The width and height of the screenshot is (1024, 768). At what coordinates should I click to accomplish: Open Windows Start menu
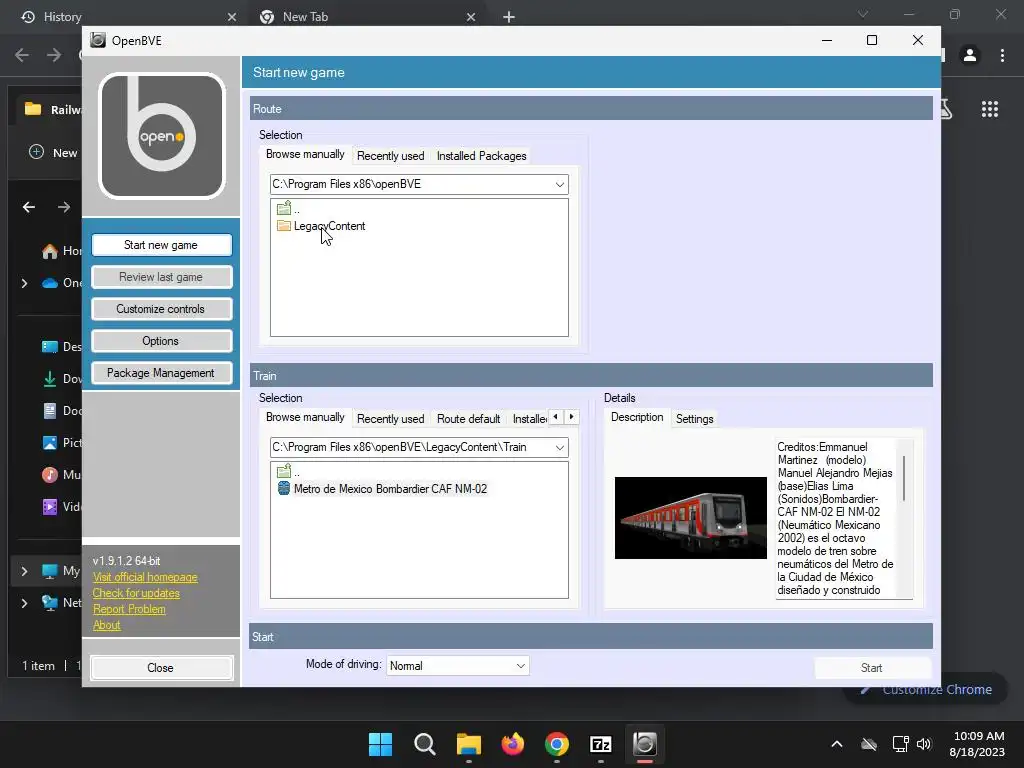point(380,744)
